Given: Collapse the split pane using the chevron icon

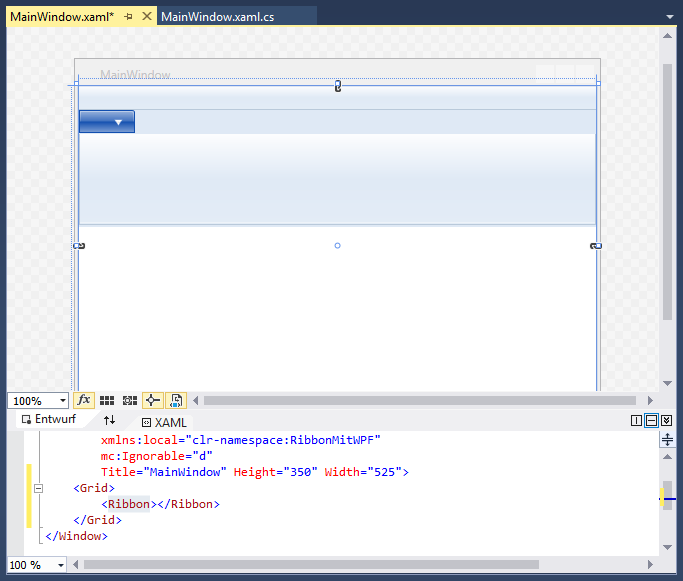Looking at the screenshot, I should click(667, 421).
